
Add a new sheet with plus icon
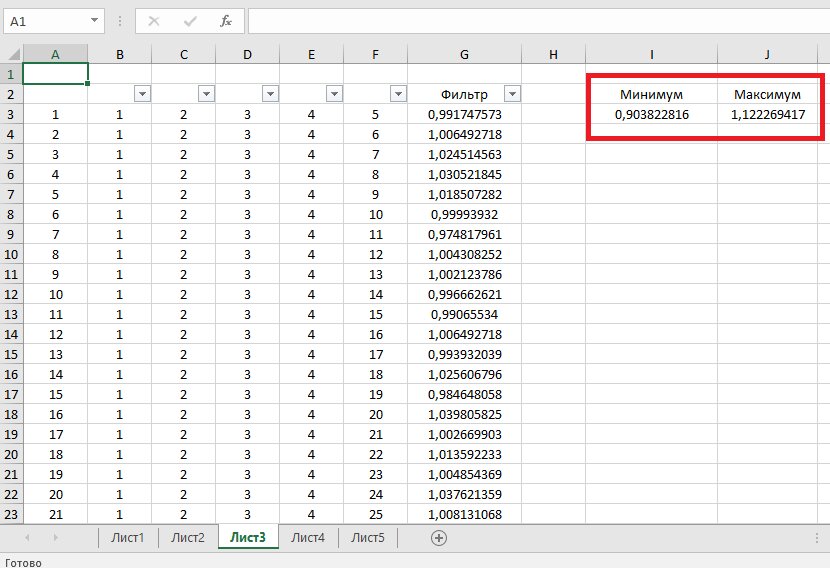coord(439,538)
